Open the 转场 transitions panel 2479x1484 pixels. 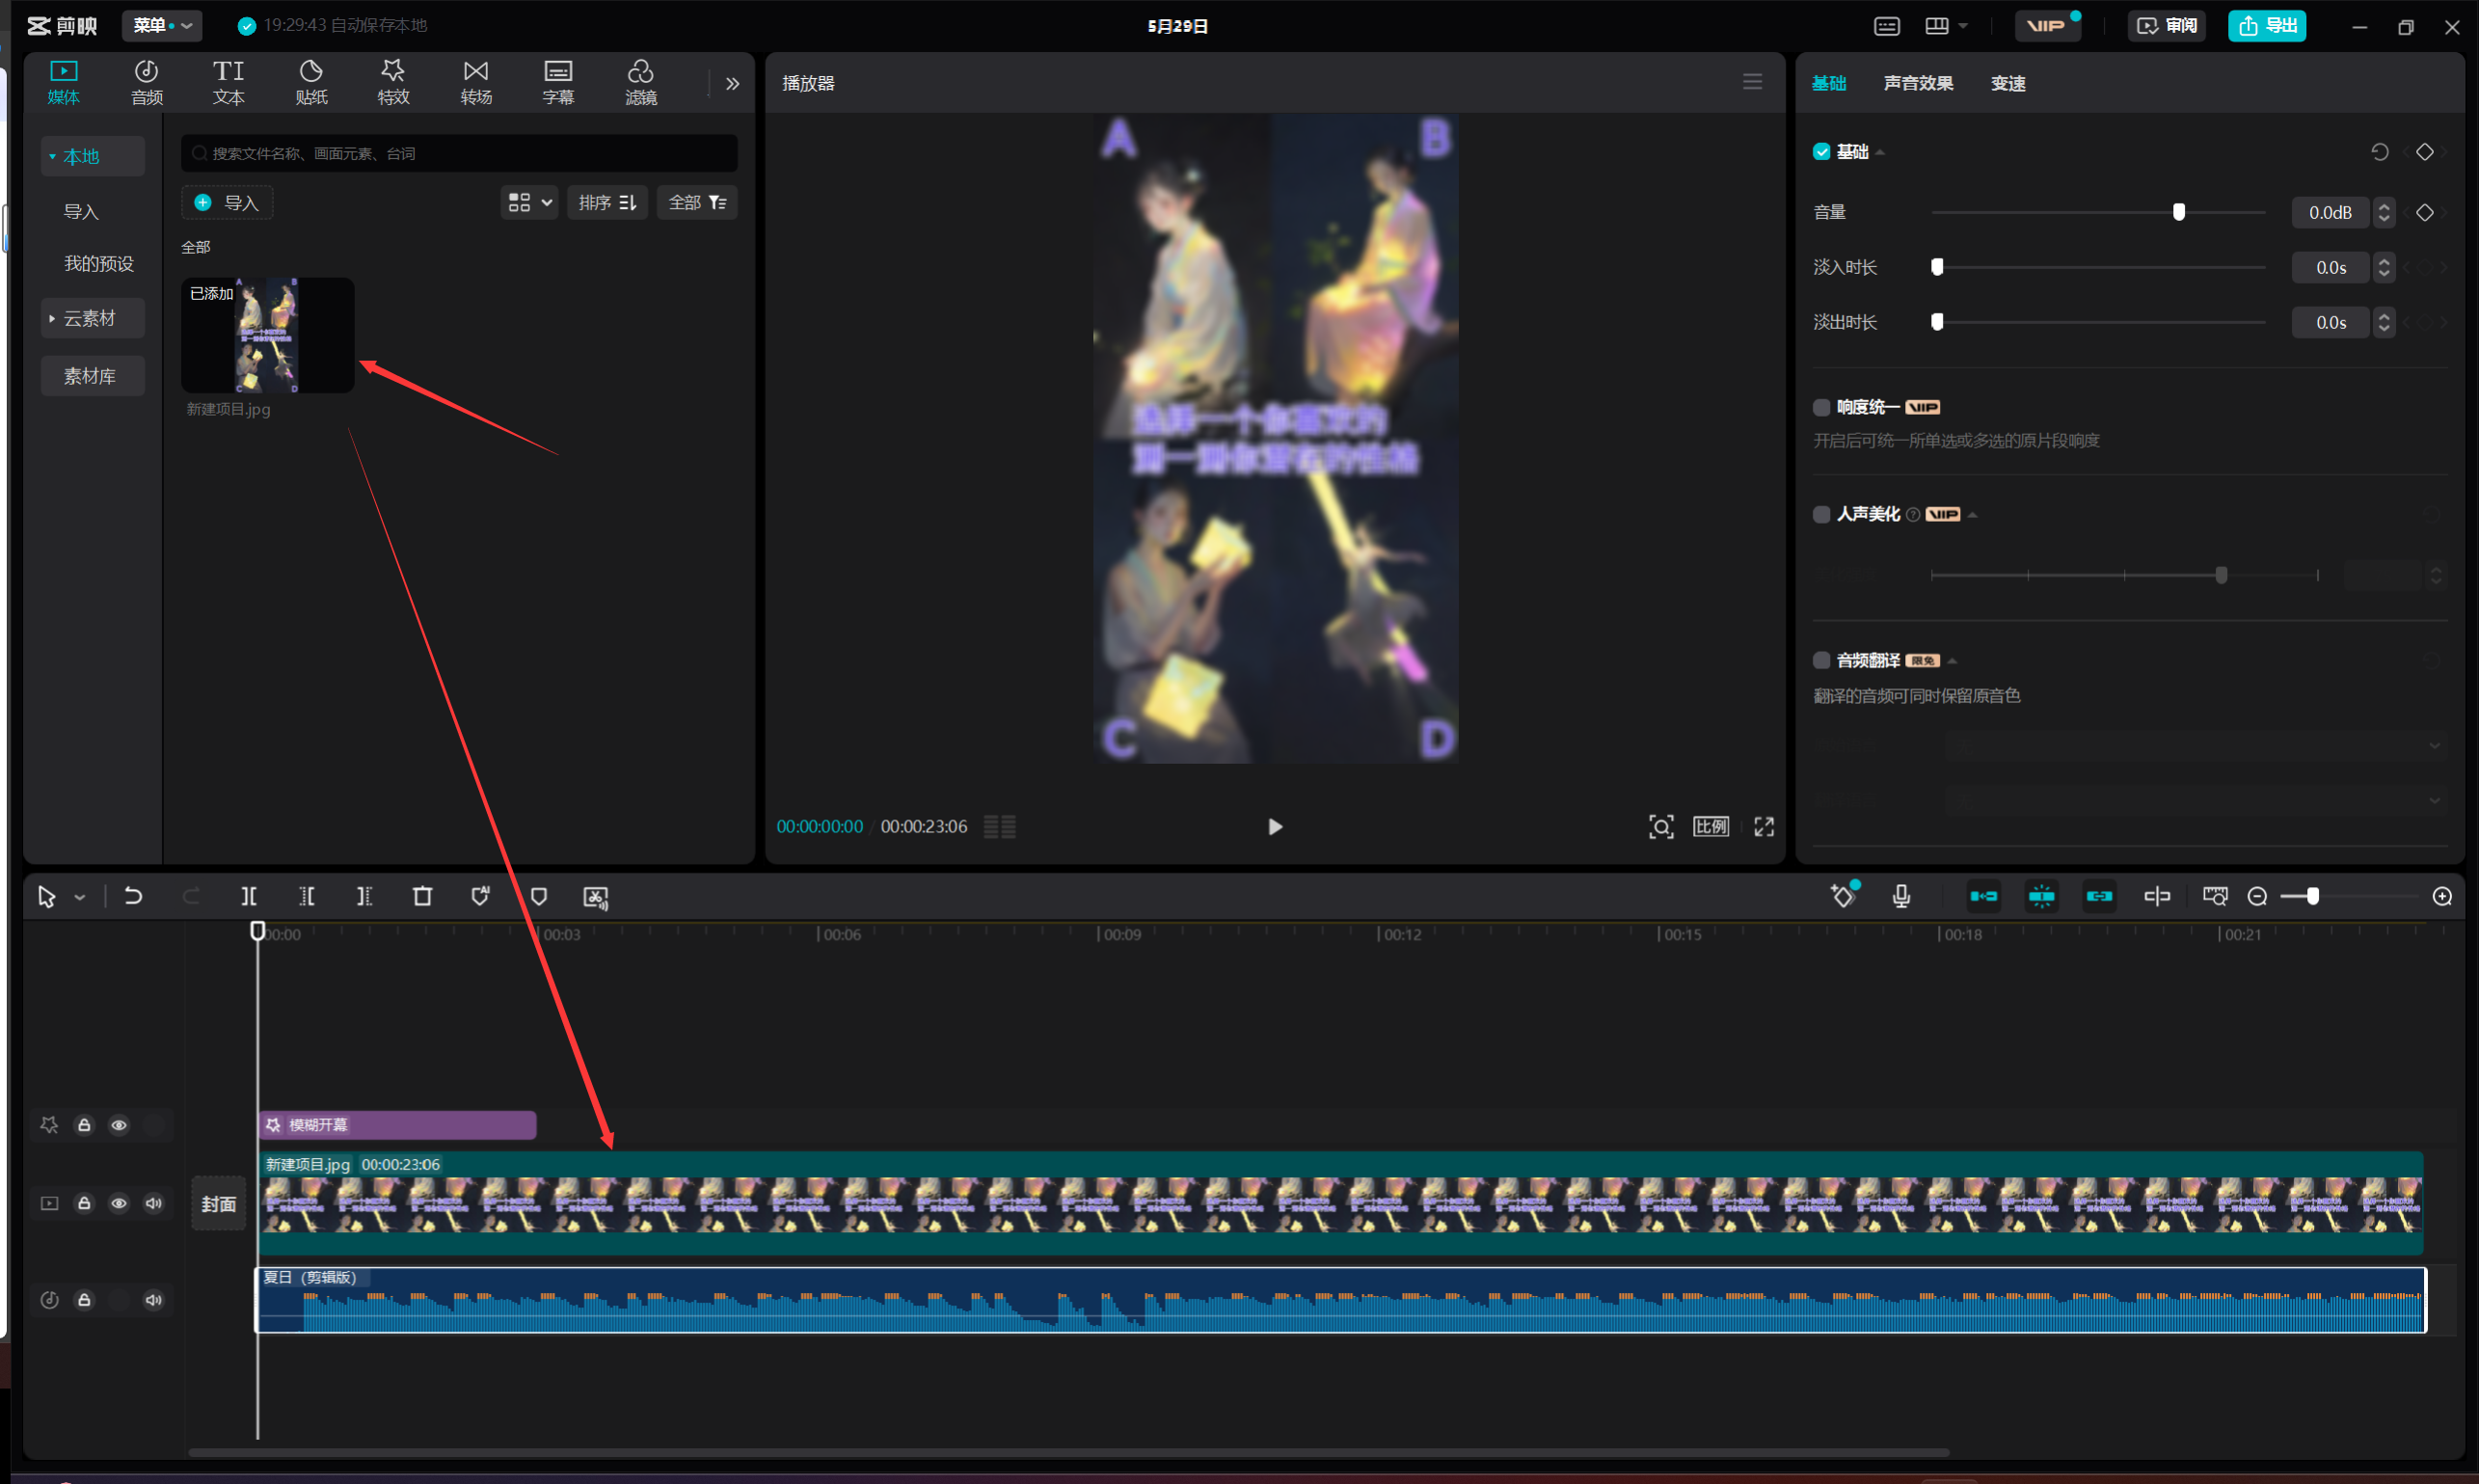[x=476, y=82]
